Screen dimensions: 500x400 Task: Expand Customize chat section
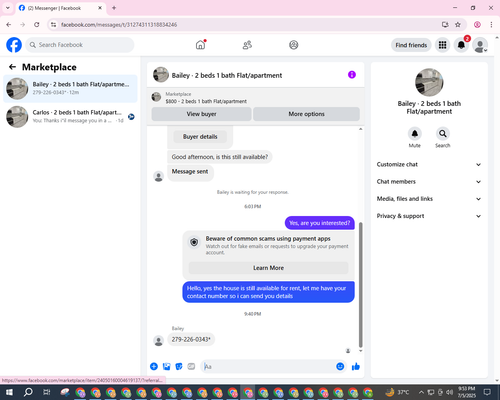[x=429, y=164]
